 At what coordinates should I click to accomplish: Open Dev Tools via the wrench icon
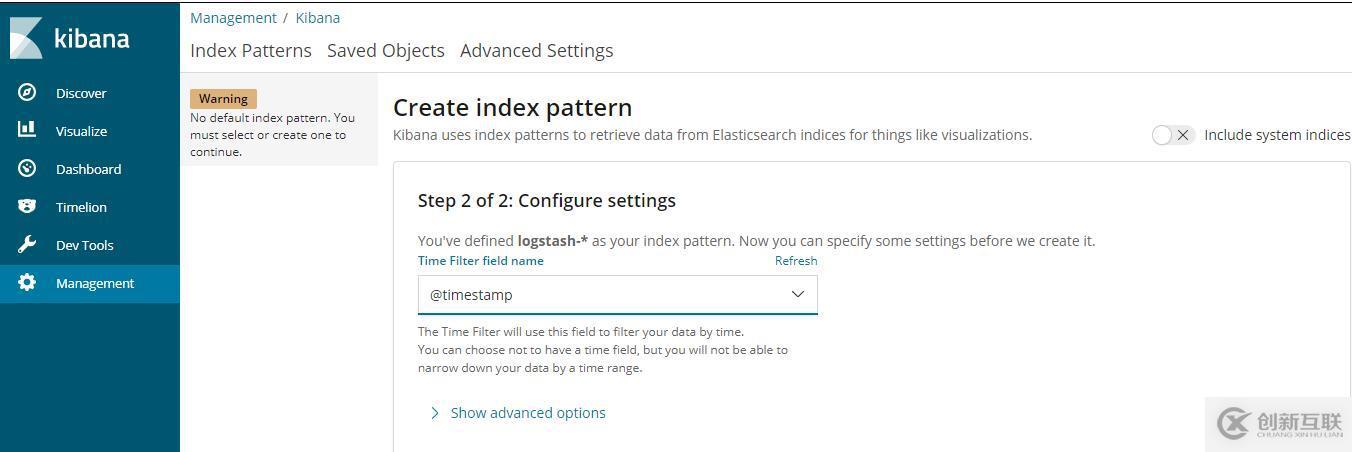coord(27,245)
